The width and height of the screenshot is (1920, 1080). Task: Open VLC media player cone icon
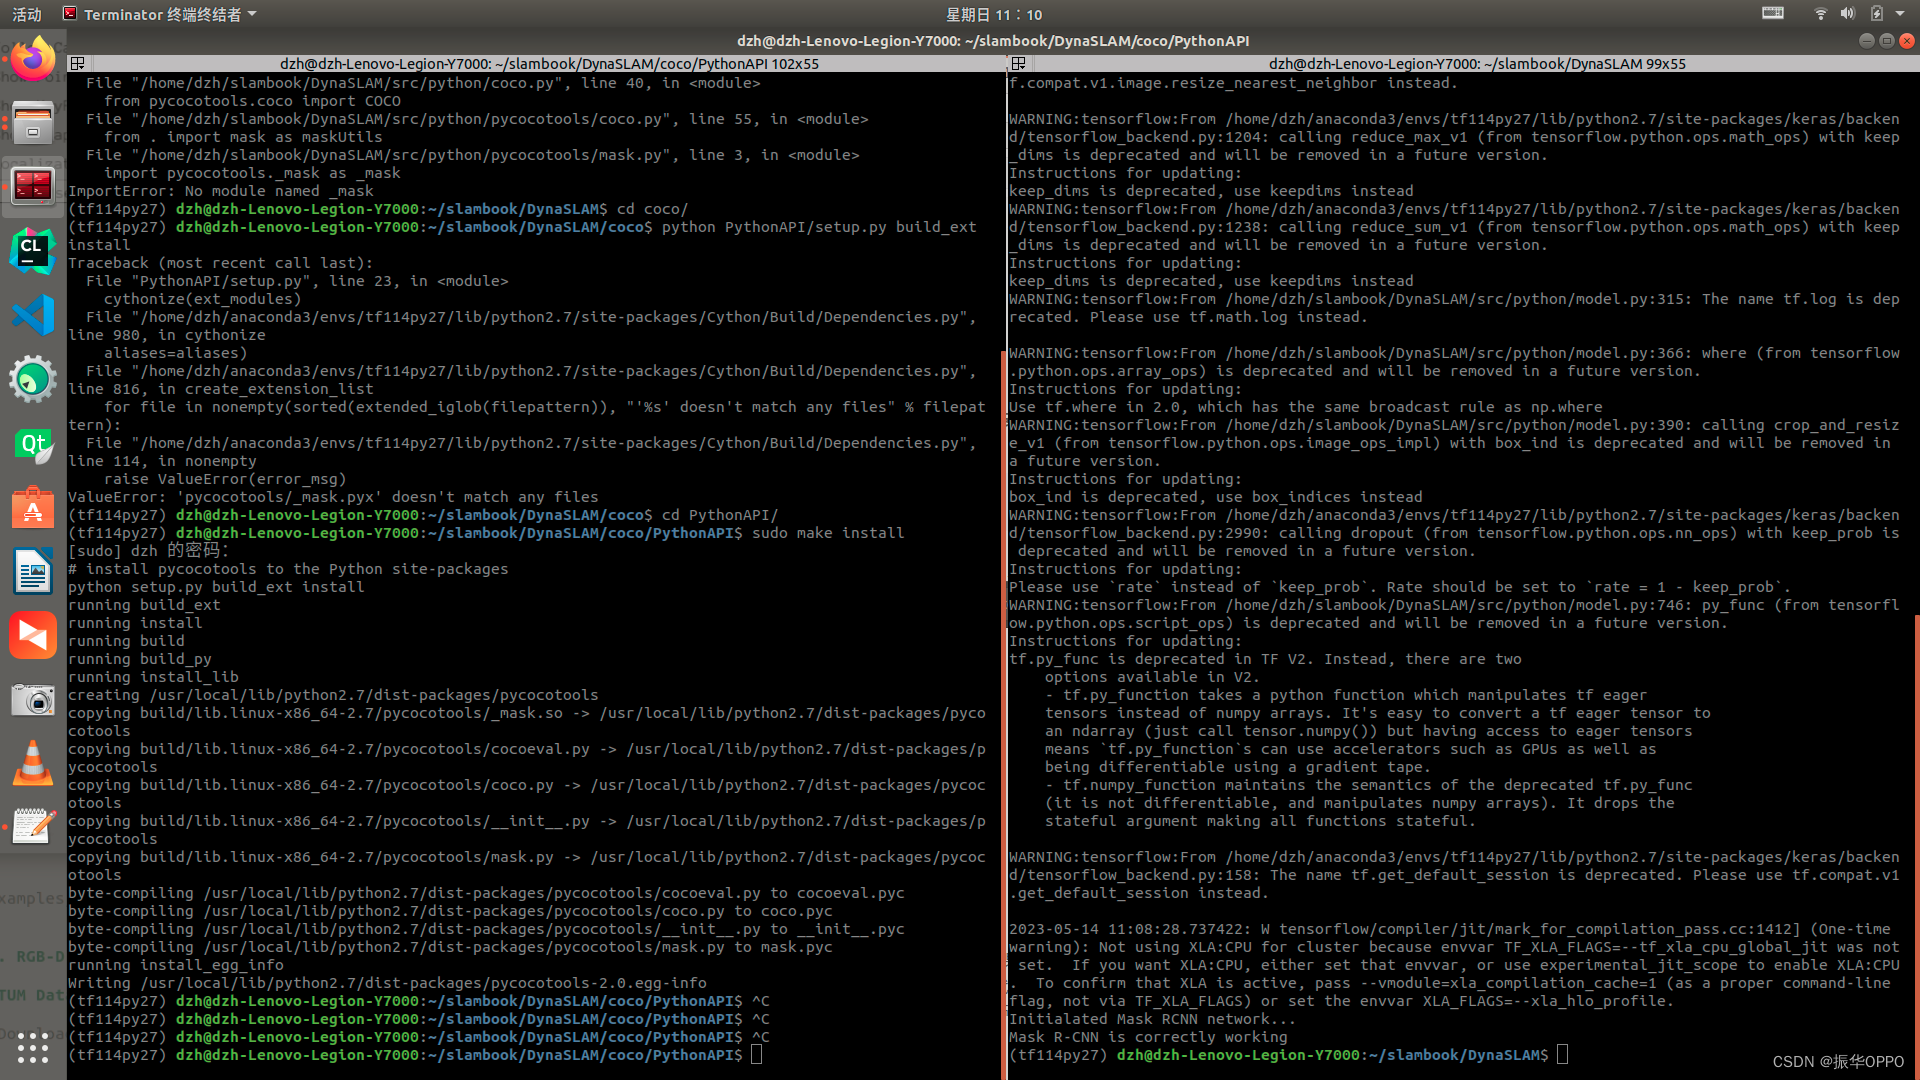(33, 764)
